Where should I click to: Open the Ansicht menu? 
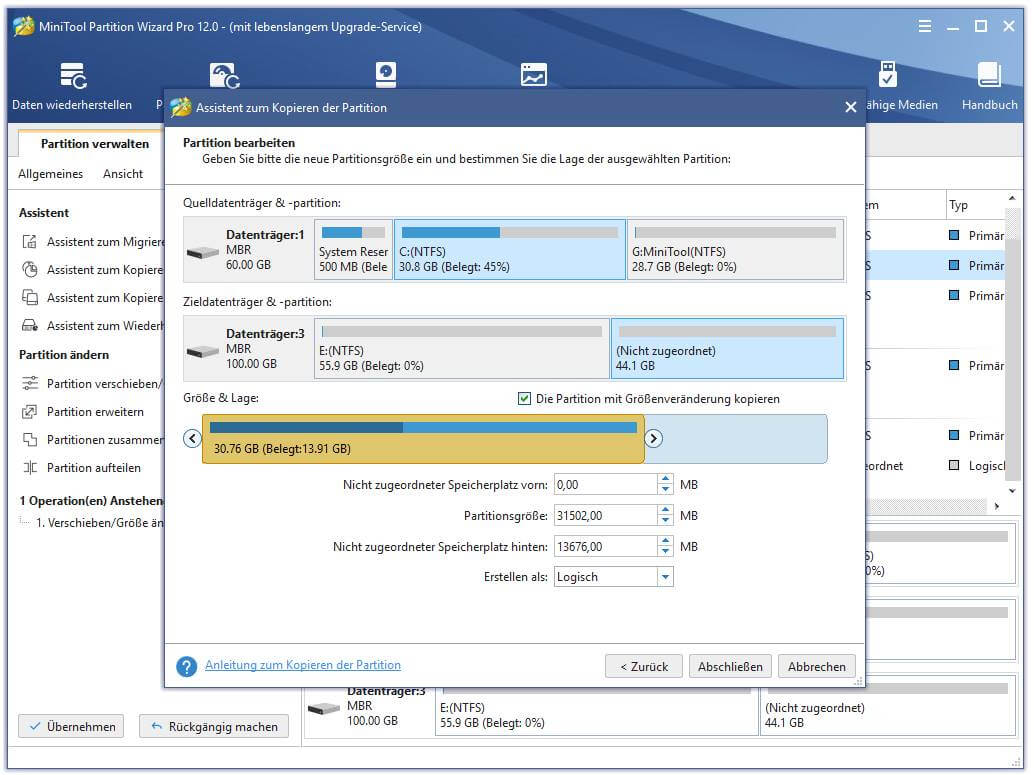click(x=123, y=174)
